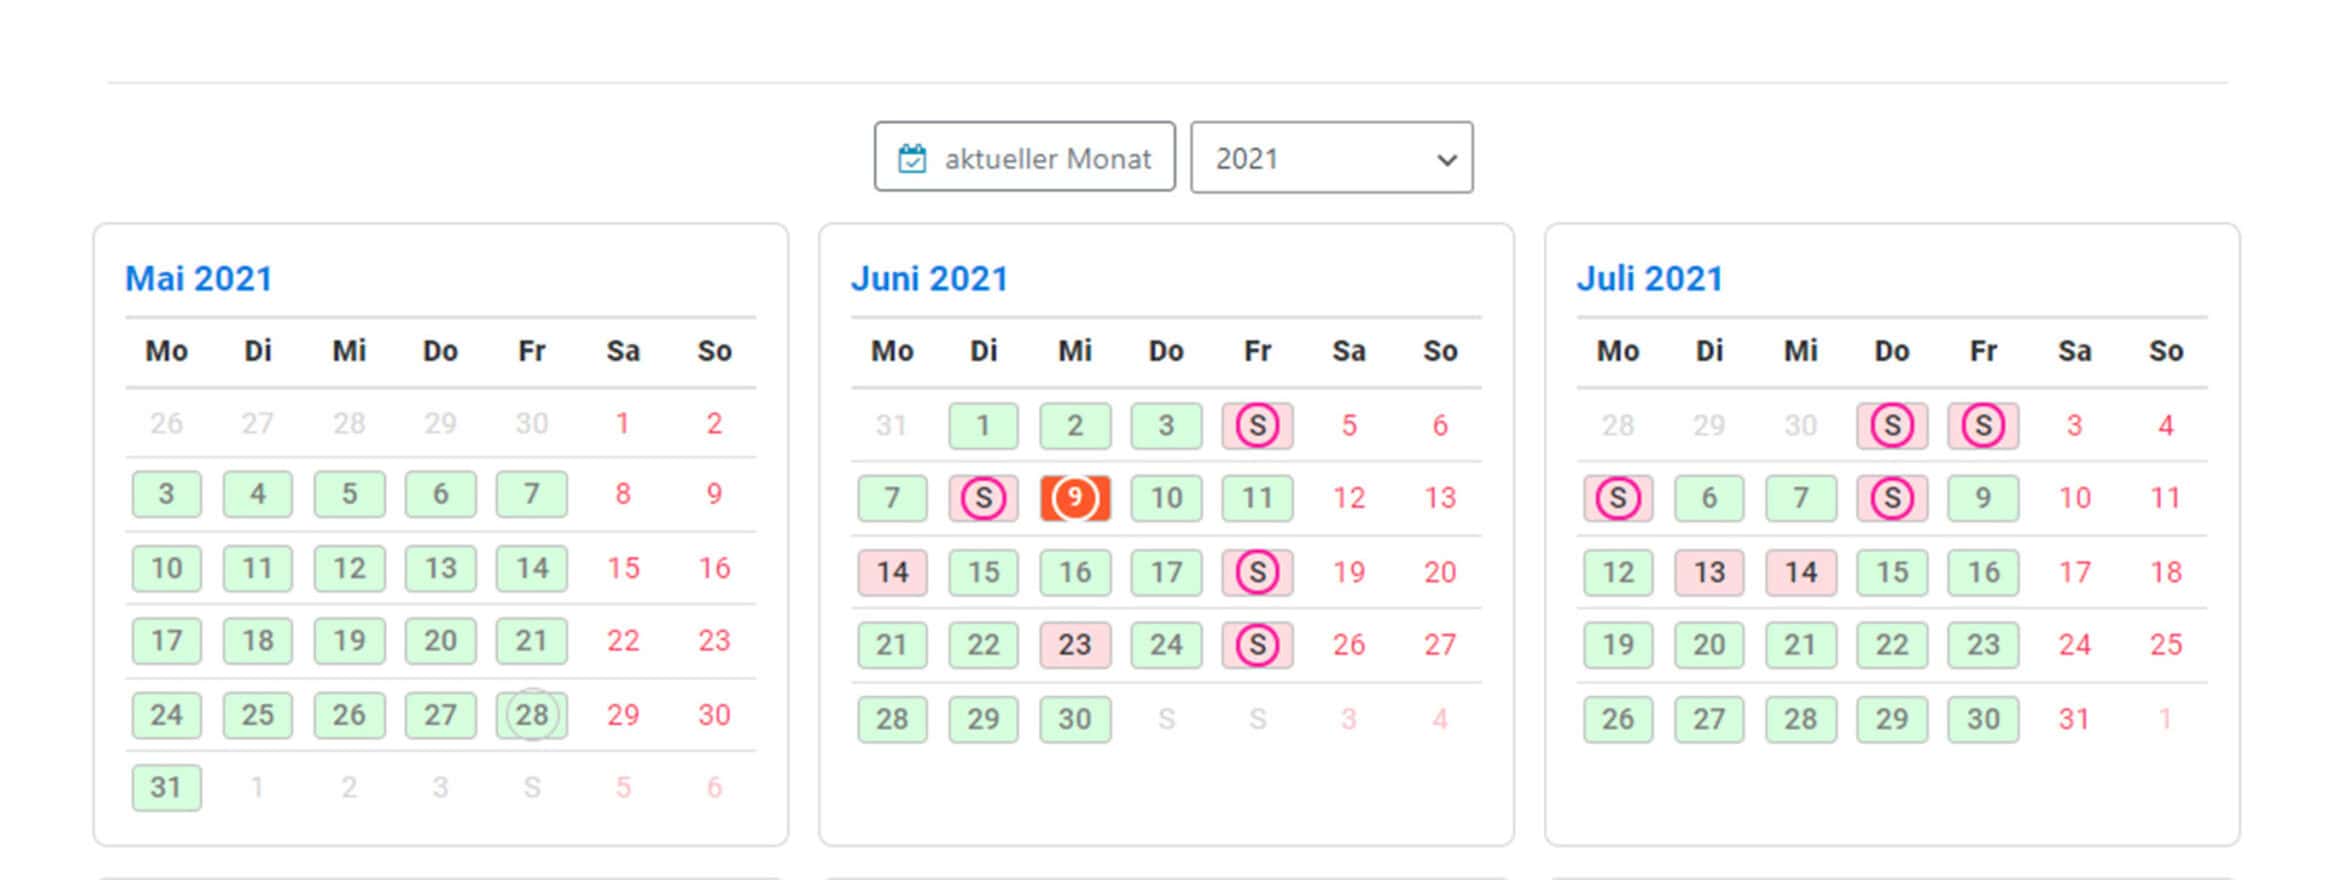Select pink-highlighted day 23 in Juni

click(1074, 645)
